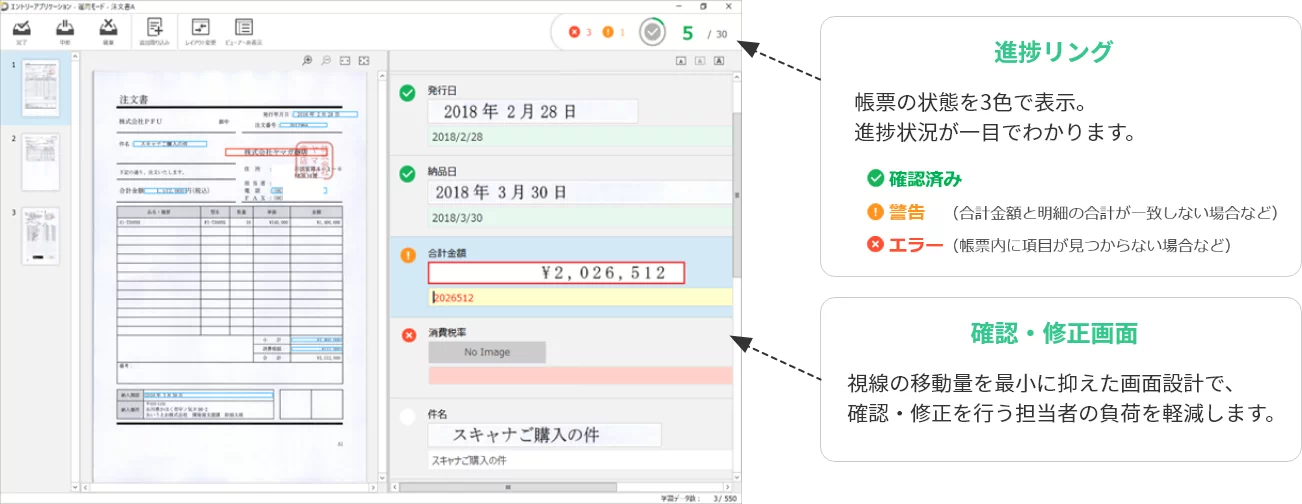
Task: Zoom in on the document viewer
Action: (x=307, y=61)
